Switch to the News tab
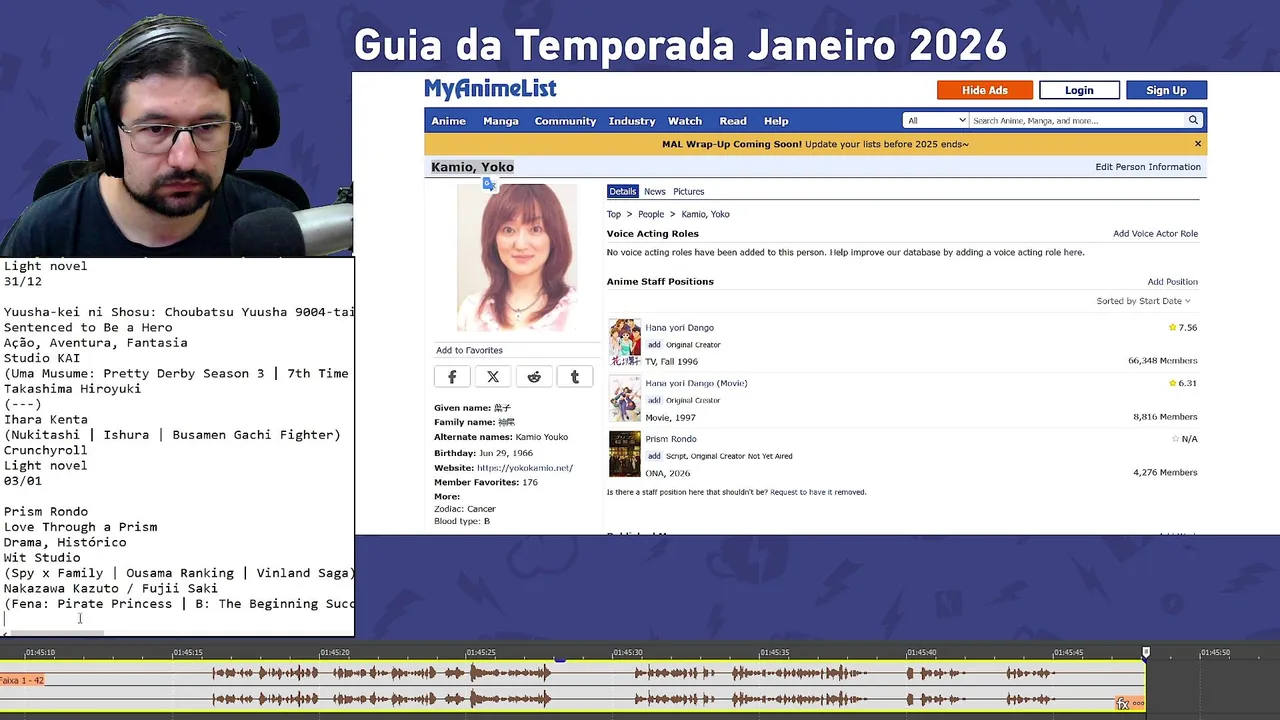 coord(654,191)
